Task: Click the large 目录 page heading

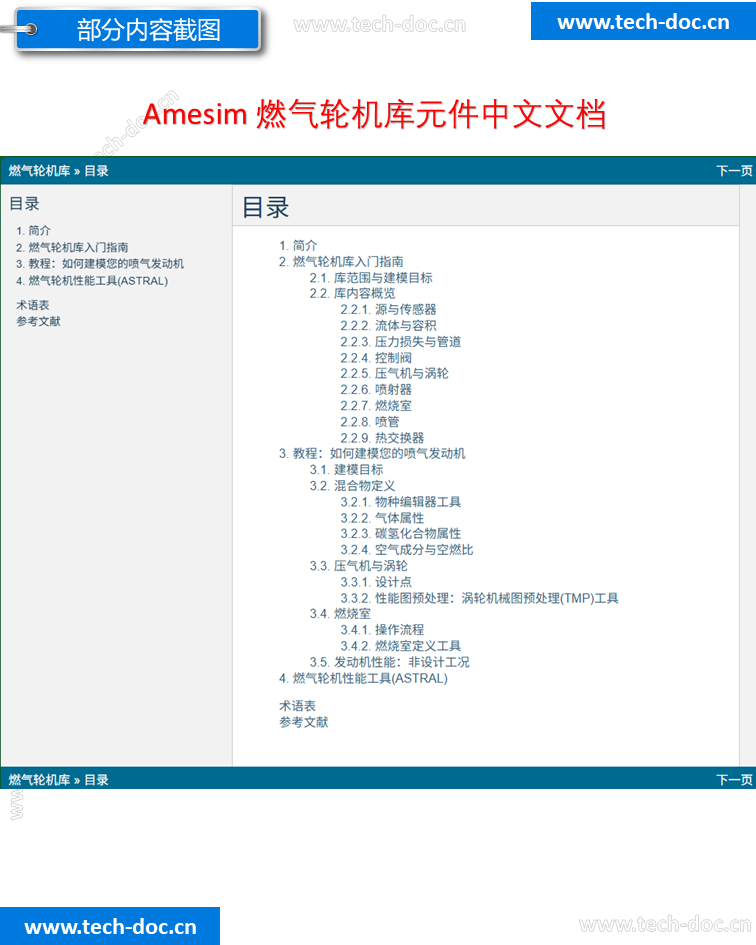Action: click(x=265, y=207)
